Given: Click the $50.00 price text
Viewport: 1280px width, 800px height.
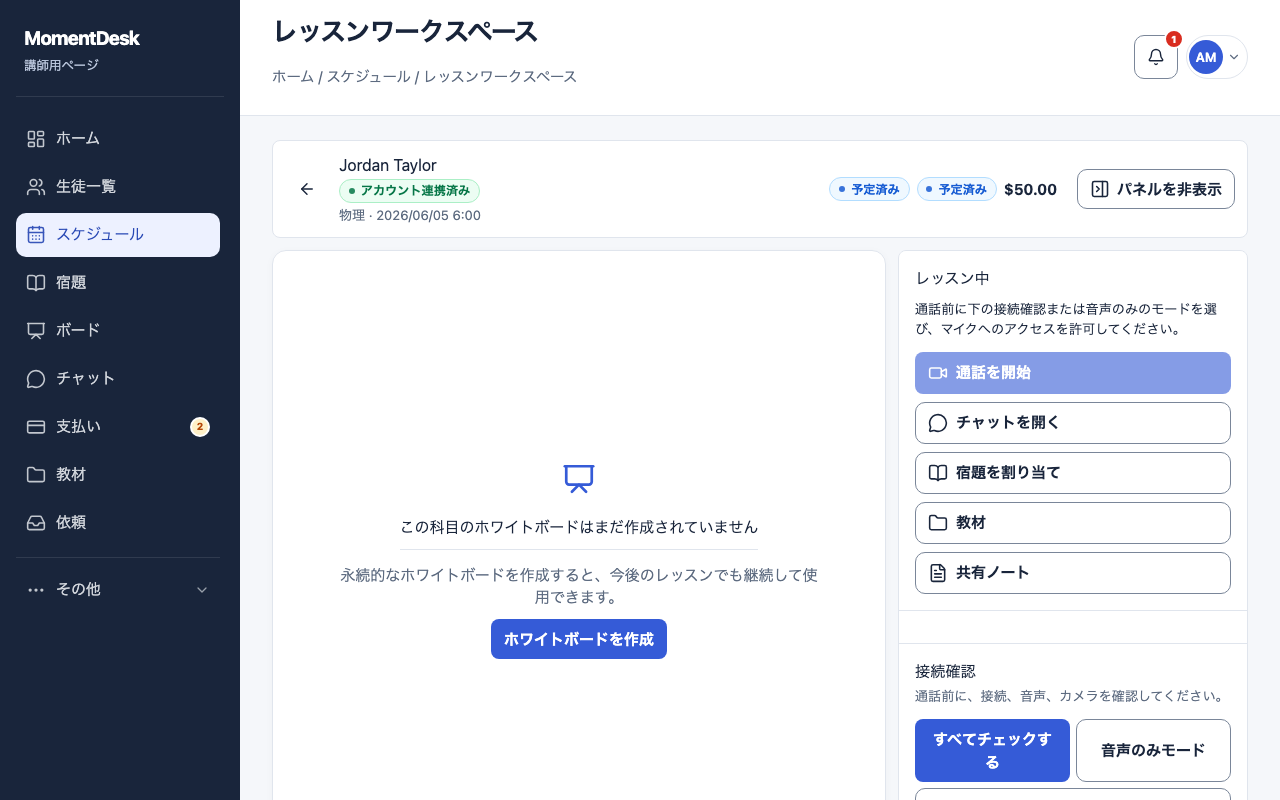Looking at the screenshot, I should pyautogui.click(x=1030, y=189).
